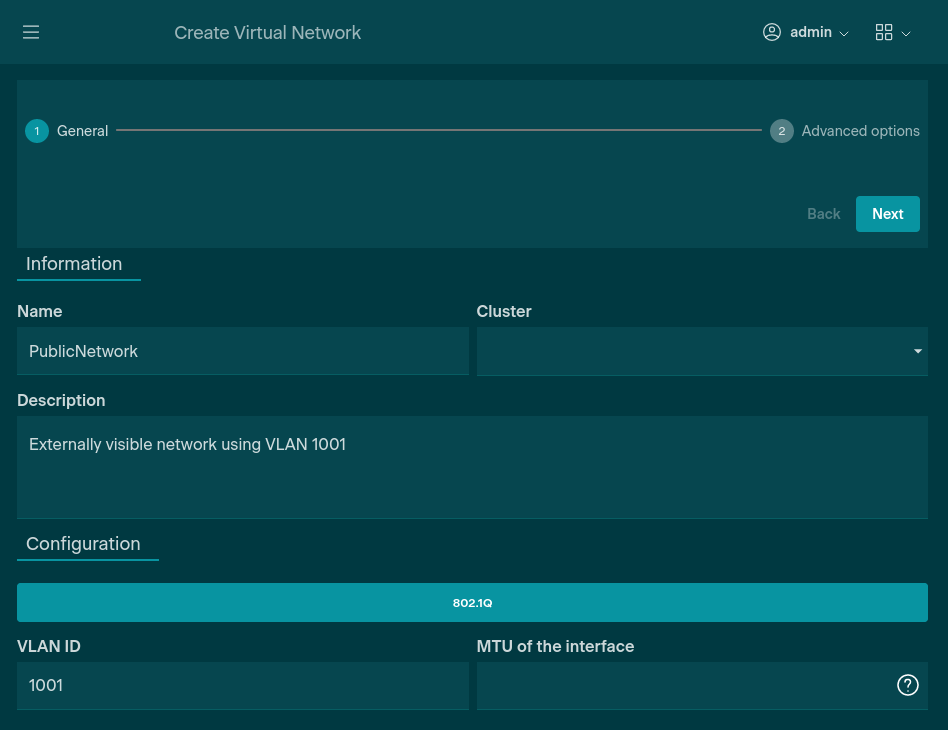Click the Back button
948x730 pixels.
click(823, 214)
